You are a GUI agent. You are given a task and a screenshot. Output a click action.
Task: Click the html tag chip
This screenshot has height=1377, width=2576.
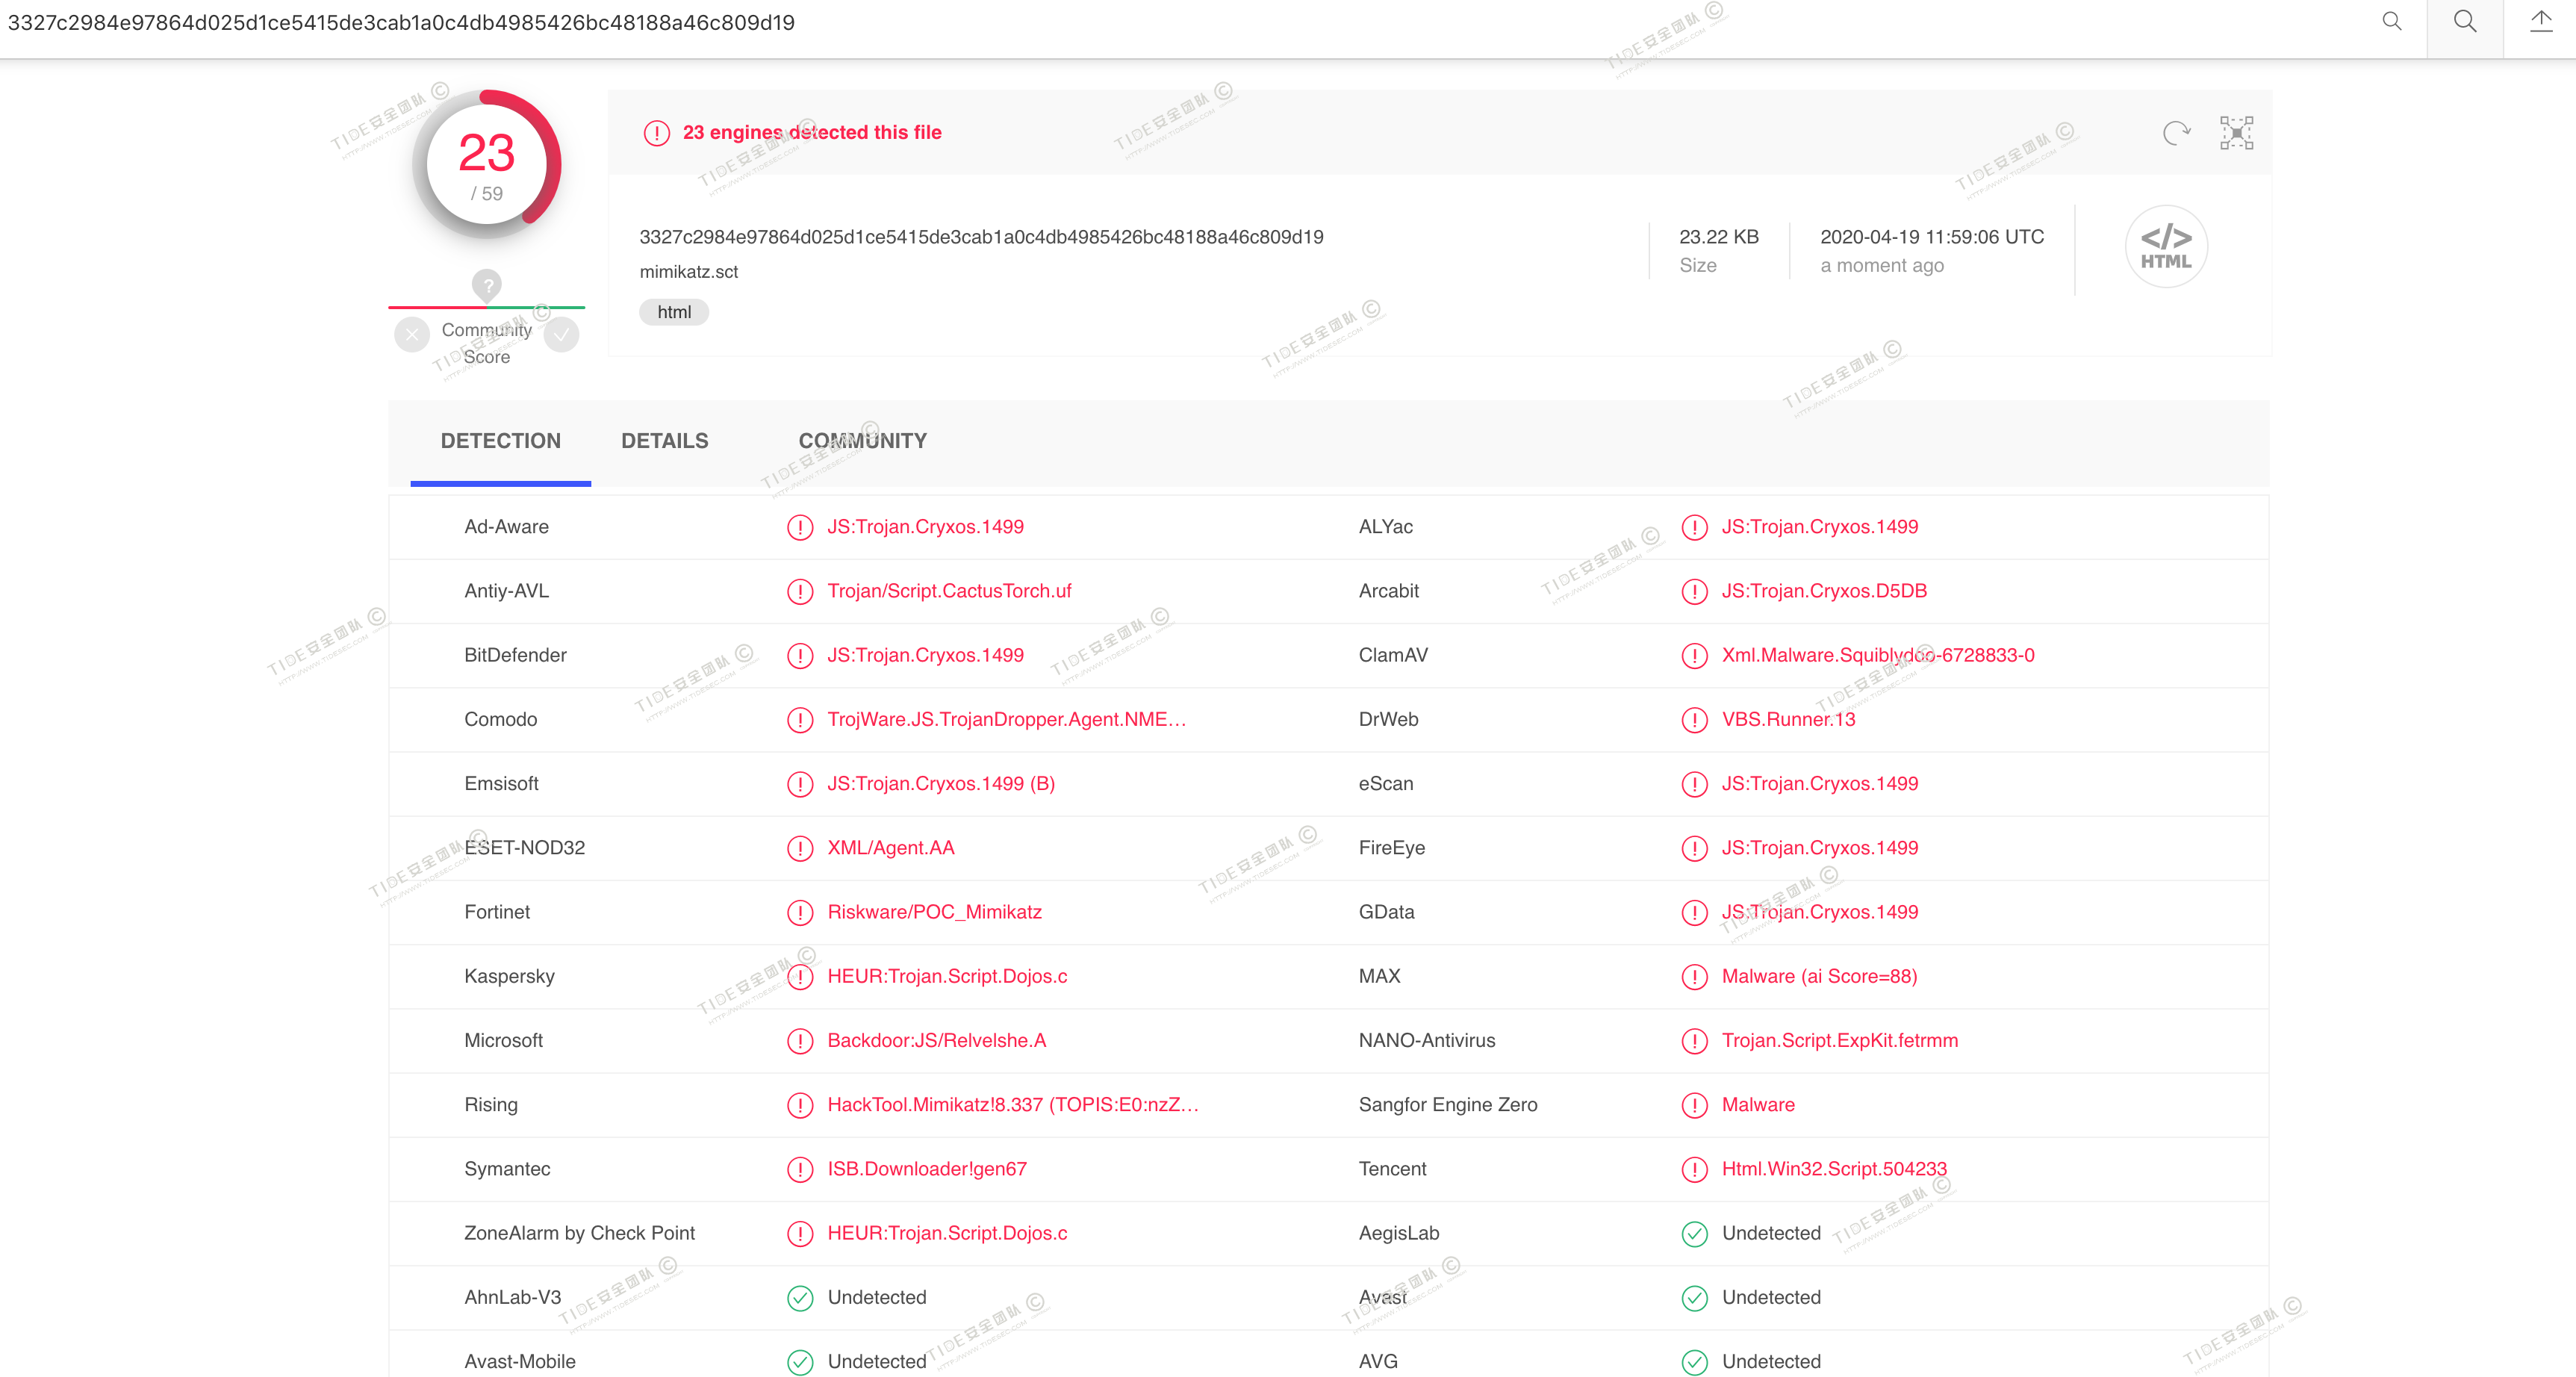(x=674, y=312)
